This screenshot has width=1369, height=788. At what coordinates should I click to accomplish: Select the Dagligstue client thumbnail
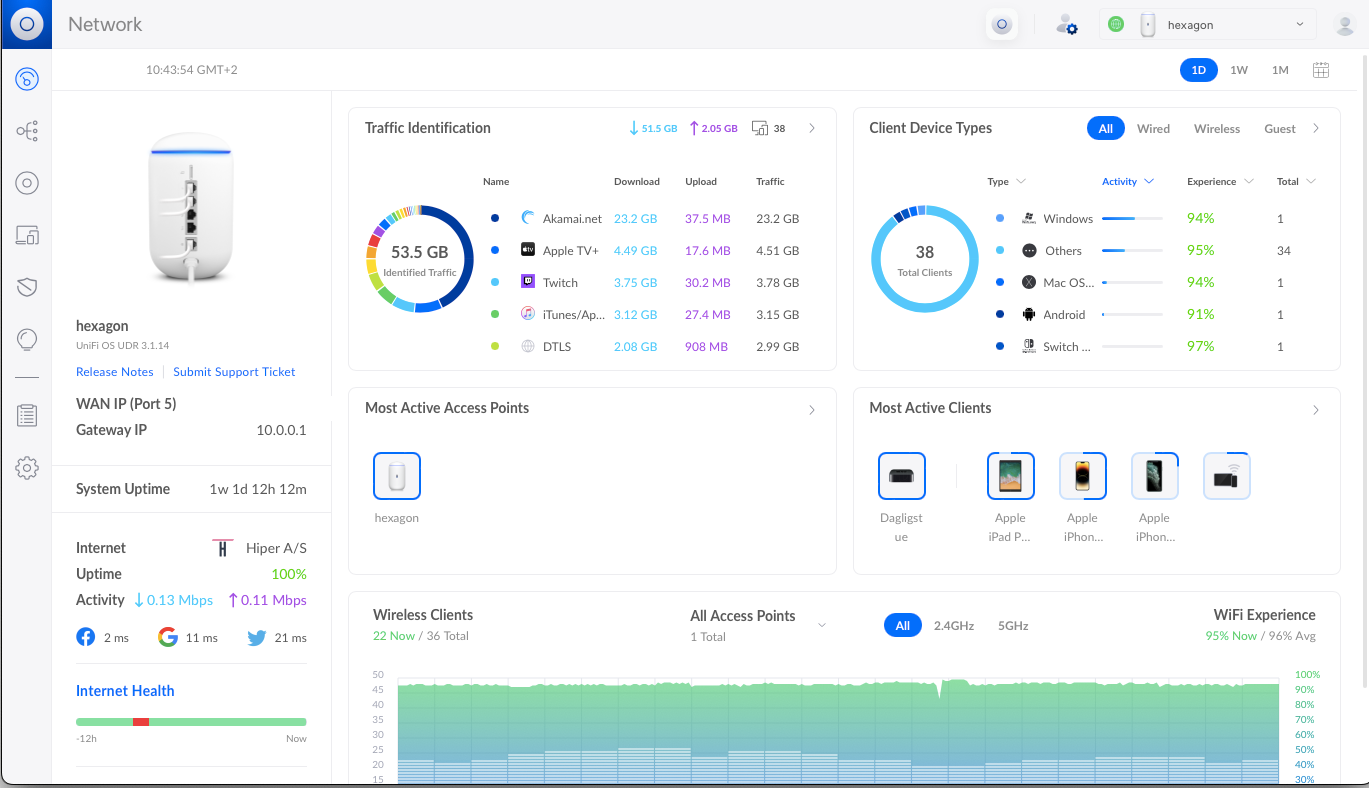point(902,476)
